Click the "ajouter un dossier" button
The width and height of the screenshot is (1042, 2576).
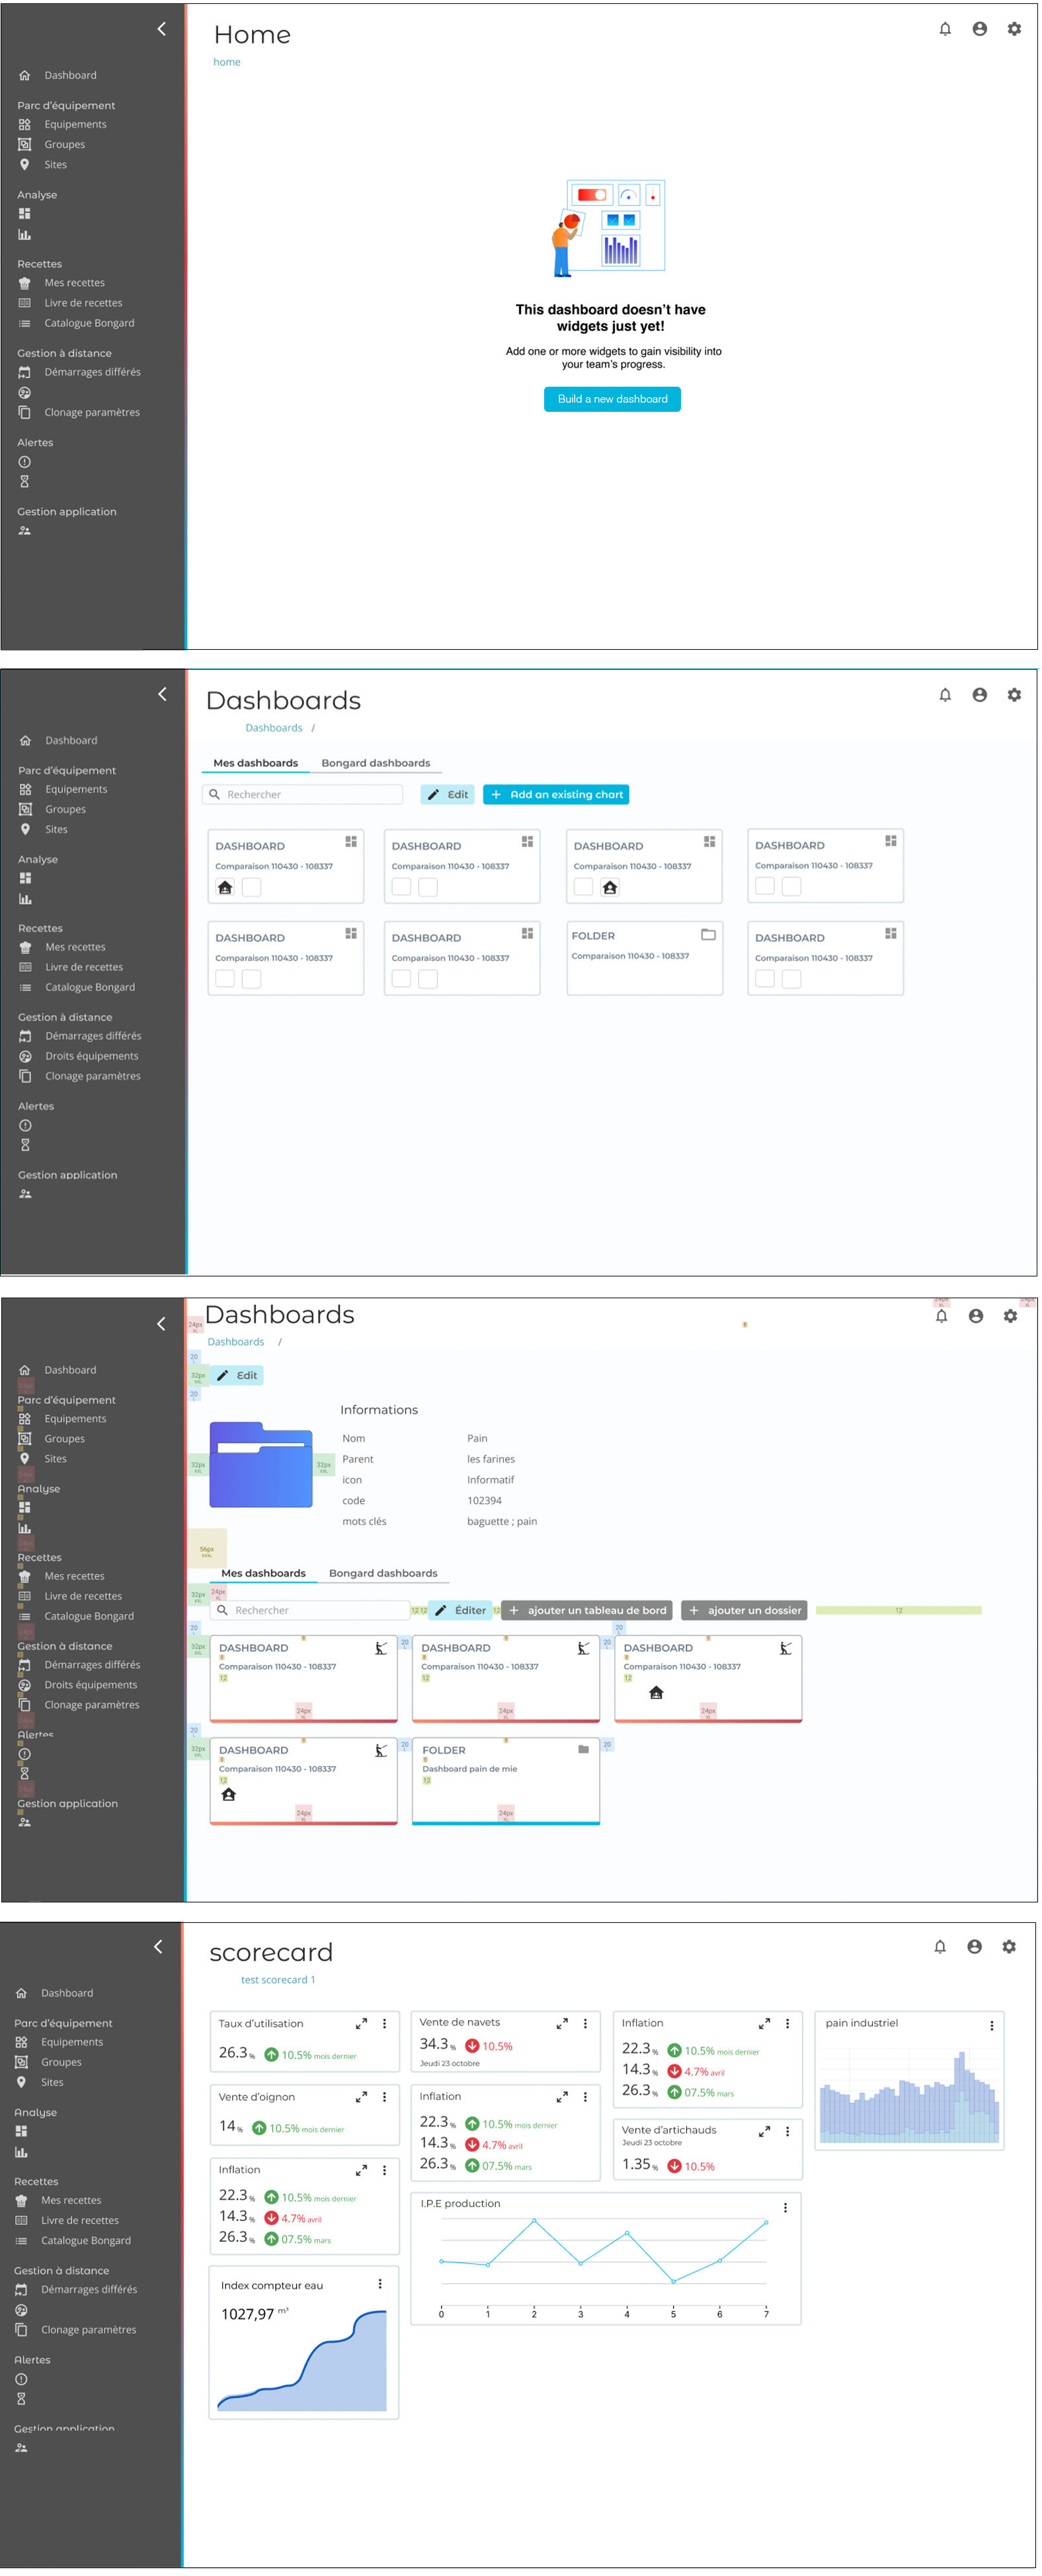click(x=745, y=1610)
